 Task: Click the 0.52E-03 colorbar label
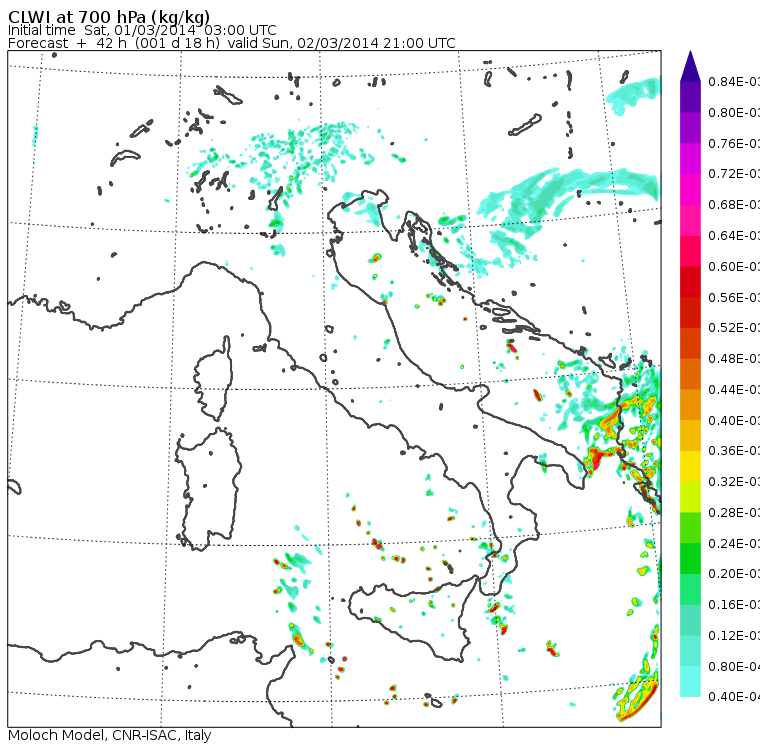tap(734, 328)
